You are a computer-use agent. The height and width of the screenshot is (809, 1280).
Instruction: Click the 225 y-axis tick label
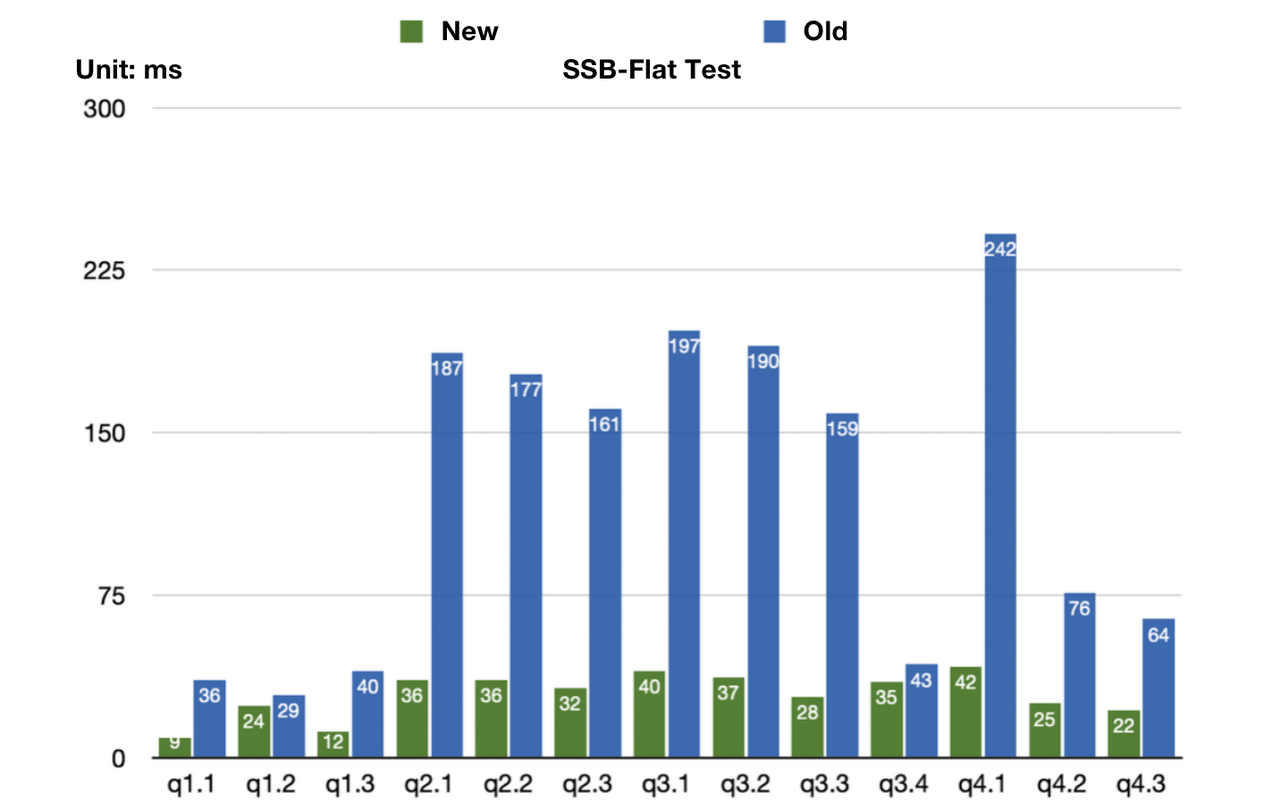[x=103, y=271]
